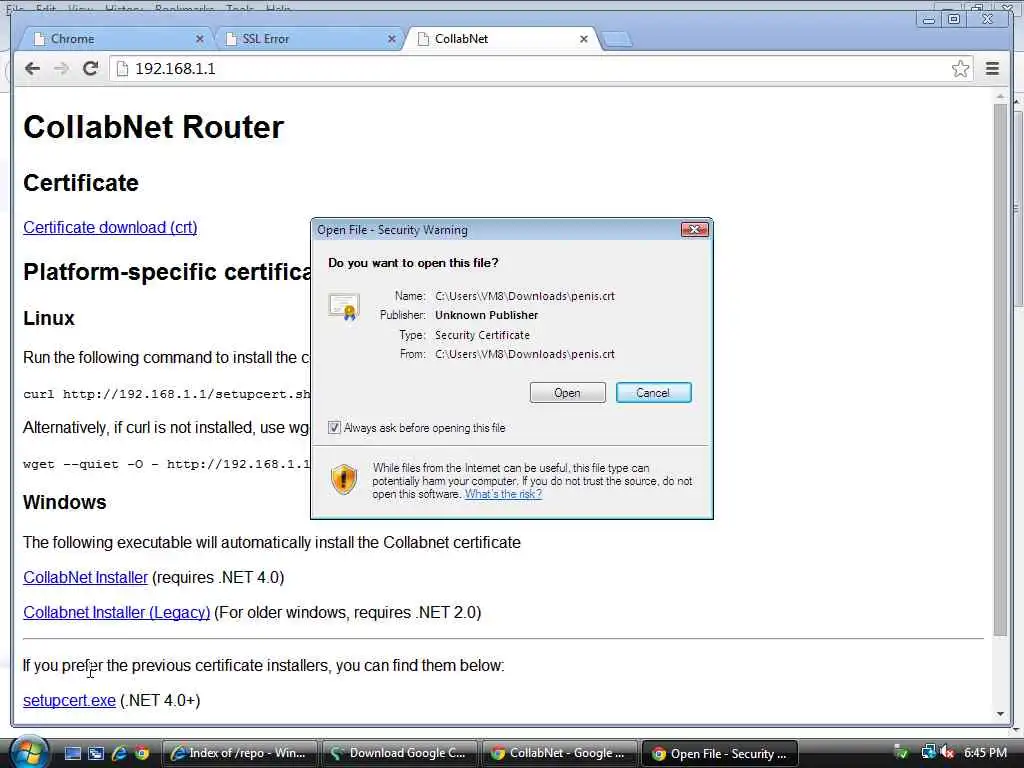This screenshot has height=768, width=1024.
Task: Open a new tab with the new-tab button
Action: [616, 40]
